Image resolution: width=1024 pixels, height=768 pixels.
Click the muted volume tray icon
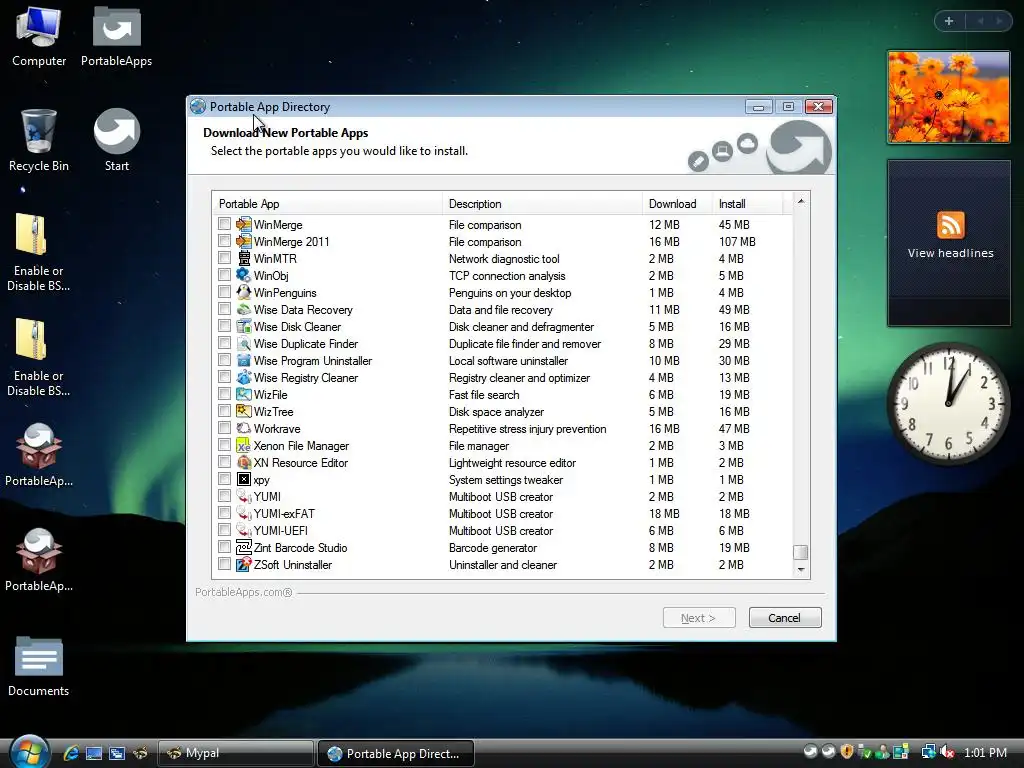947,753
